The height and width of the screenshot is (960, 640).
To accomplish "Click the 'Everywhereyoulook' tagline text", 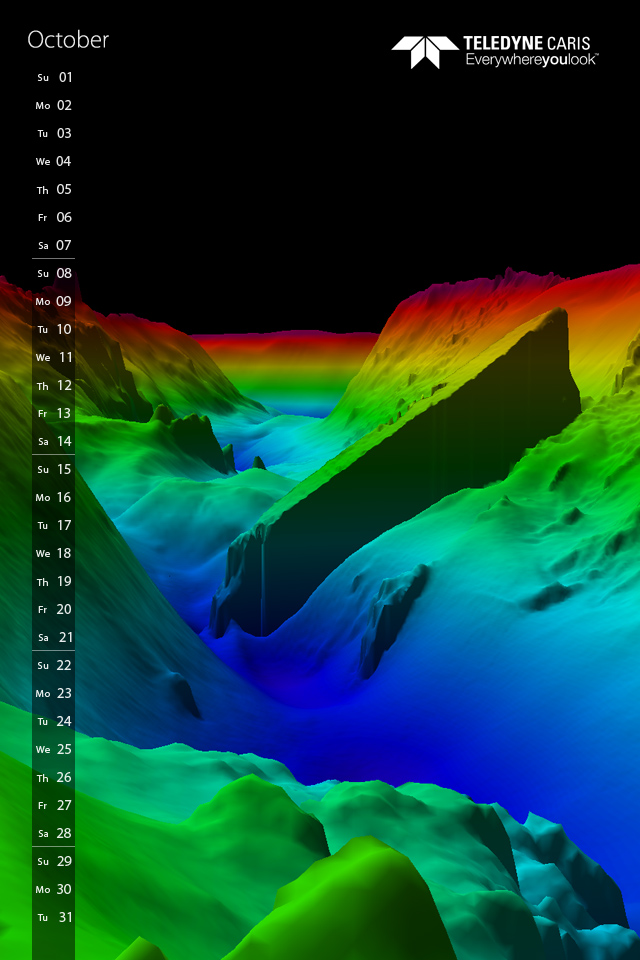I will tap(532, 60).
